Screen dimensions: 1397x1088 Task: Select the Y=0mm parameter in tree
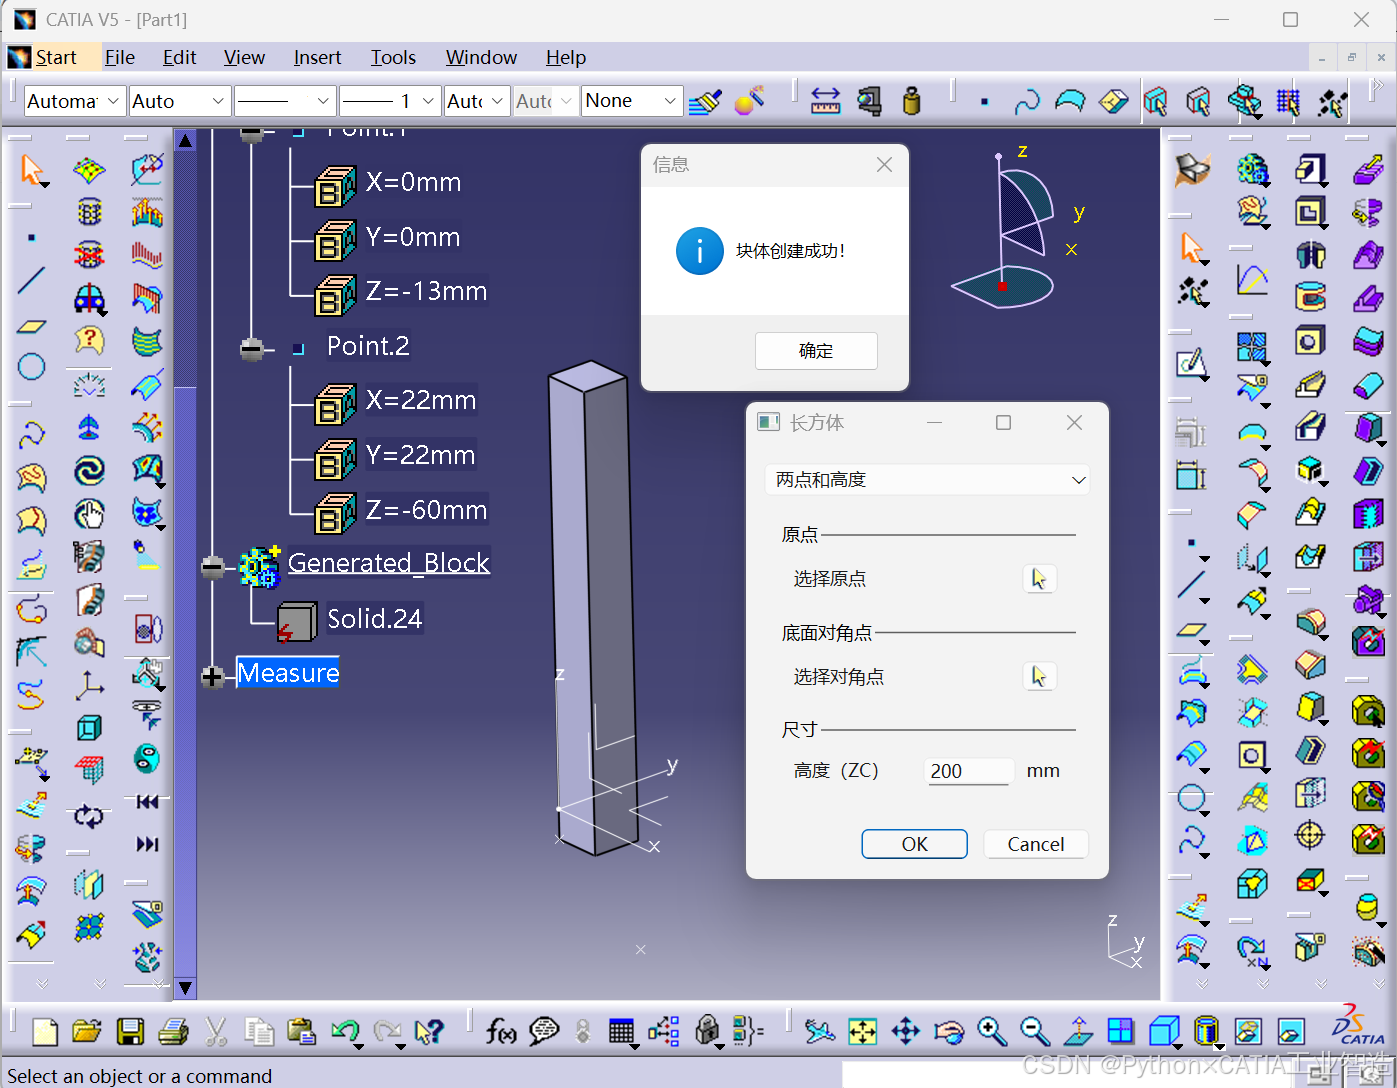pyautogui.click(x=413, y=237)
